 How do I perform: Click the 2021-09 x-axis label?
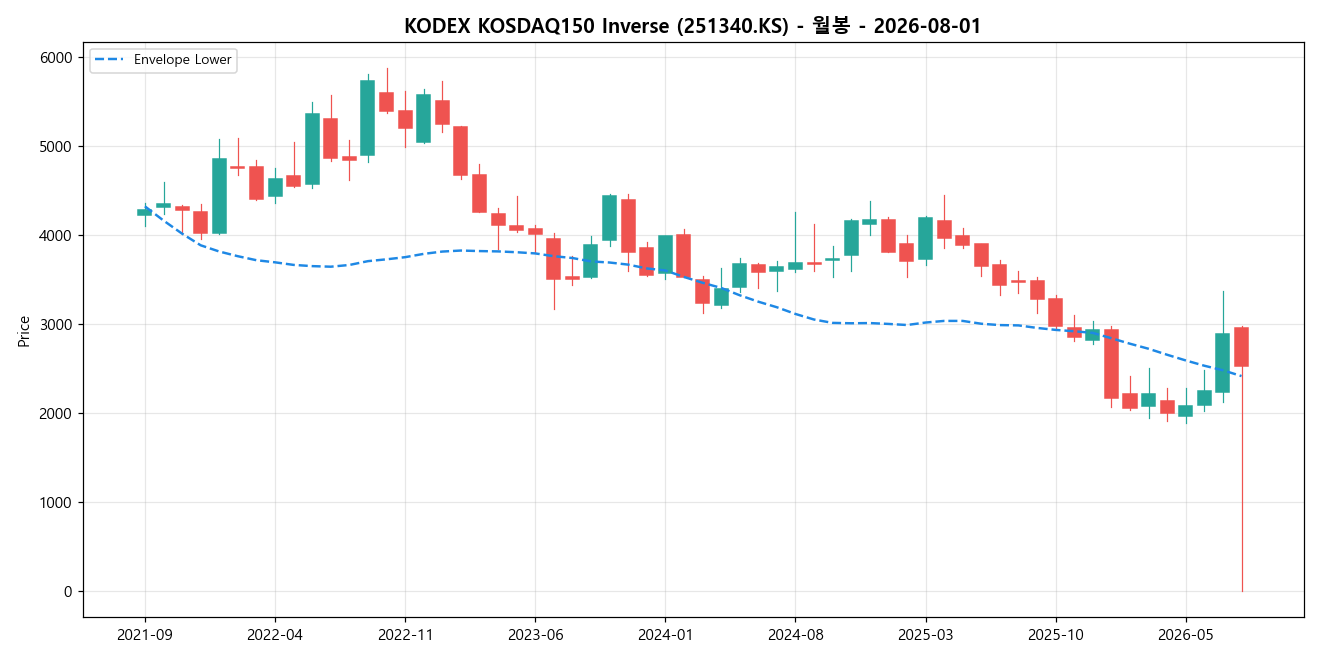[x=145, y=634]
